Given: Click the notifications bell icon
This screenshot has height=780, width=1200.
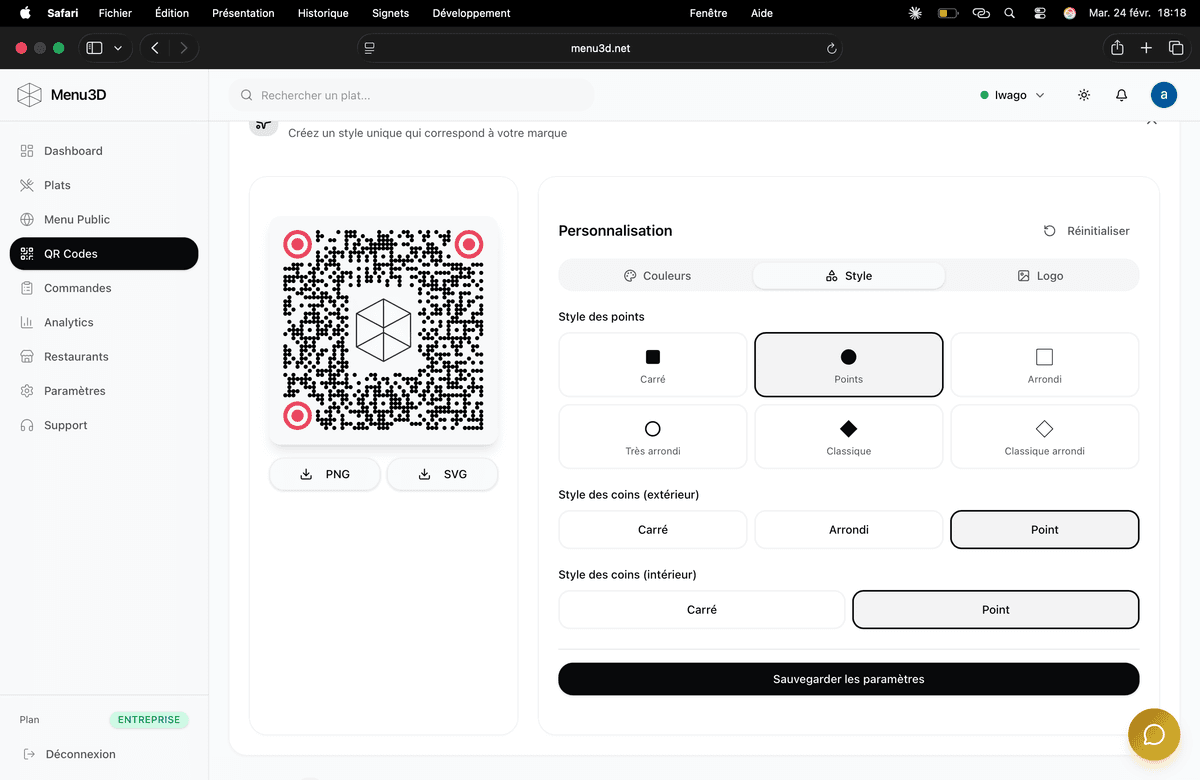Looking at the screenshot, I should click(1121, 95).
